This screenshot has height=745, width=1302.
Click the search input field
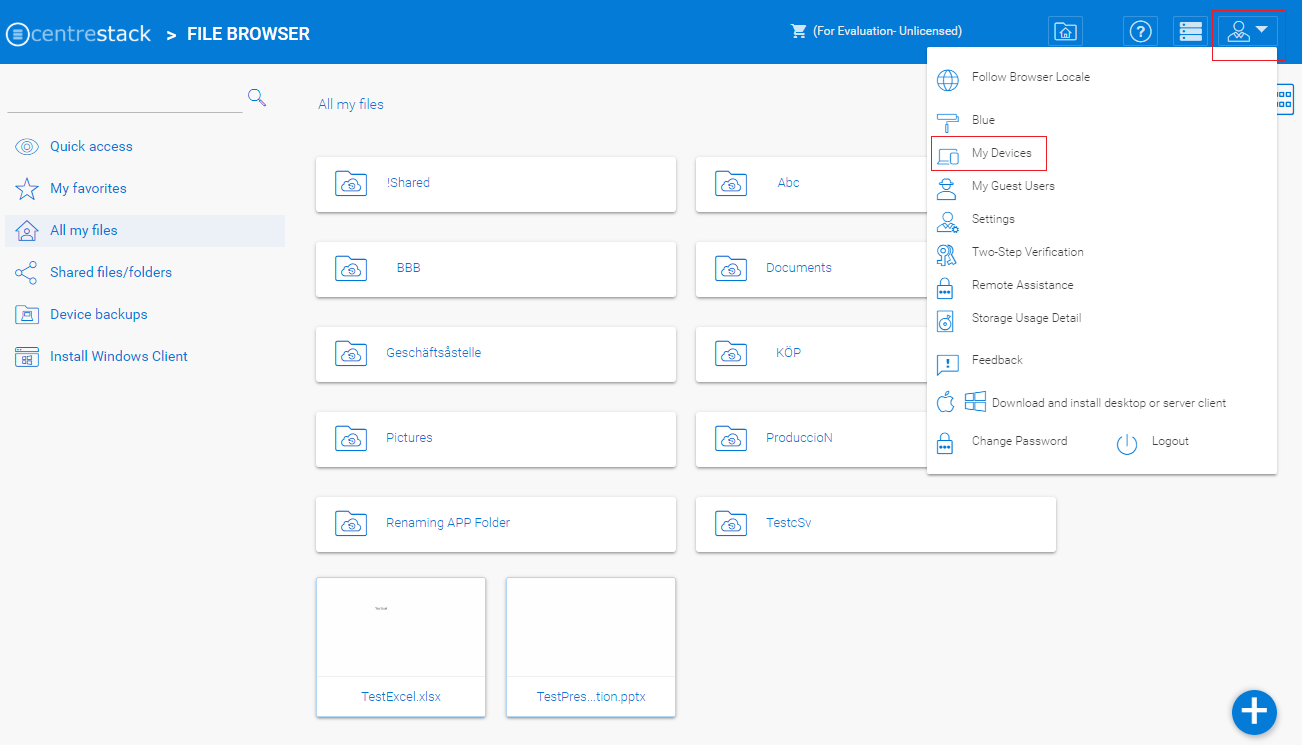click(x=125, y=98)
